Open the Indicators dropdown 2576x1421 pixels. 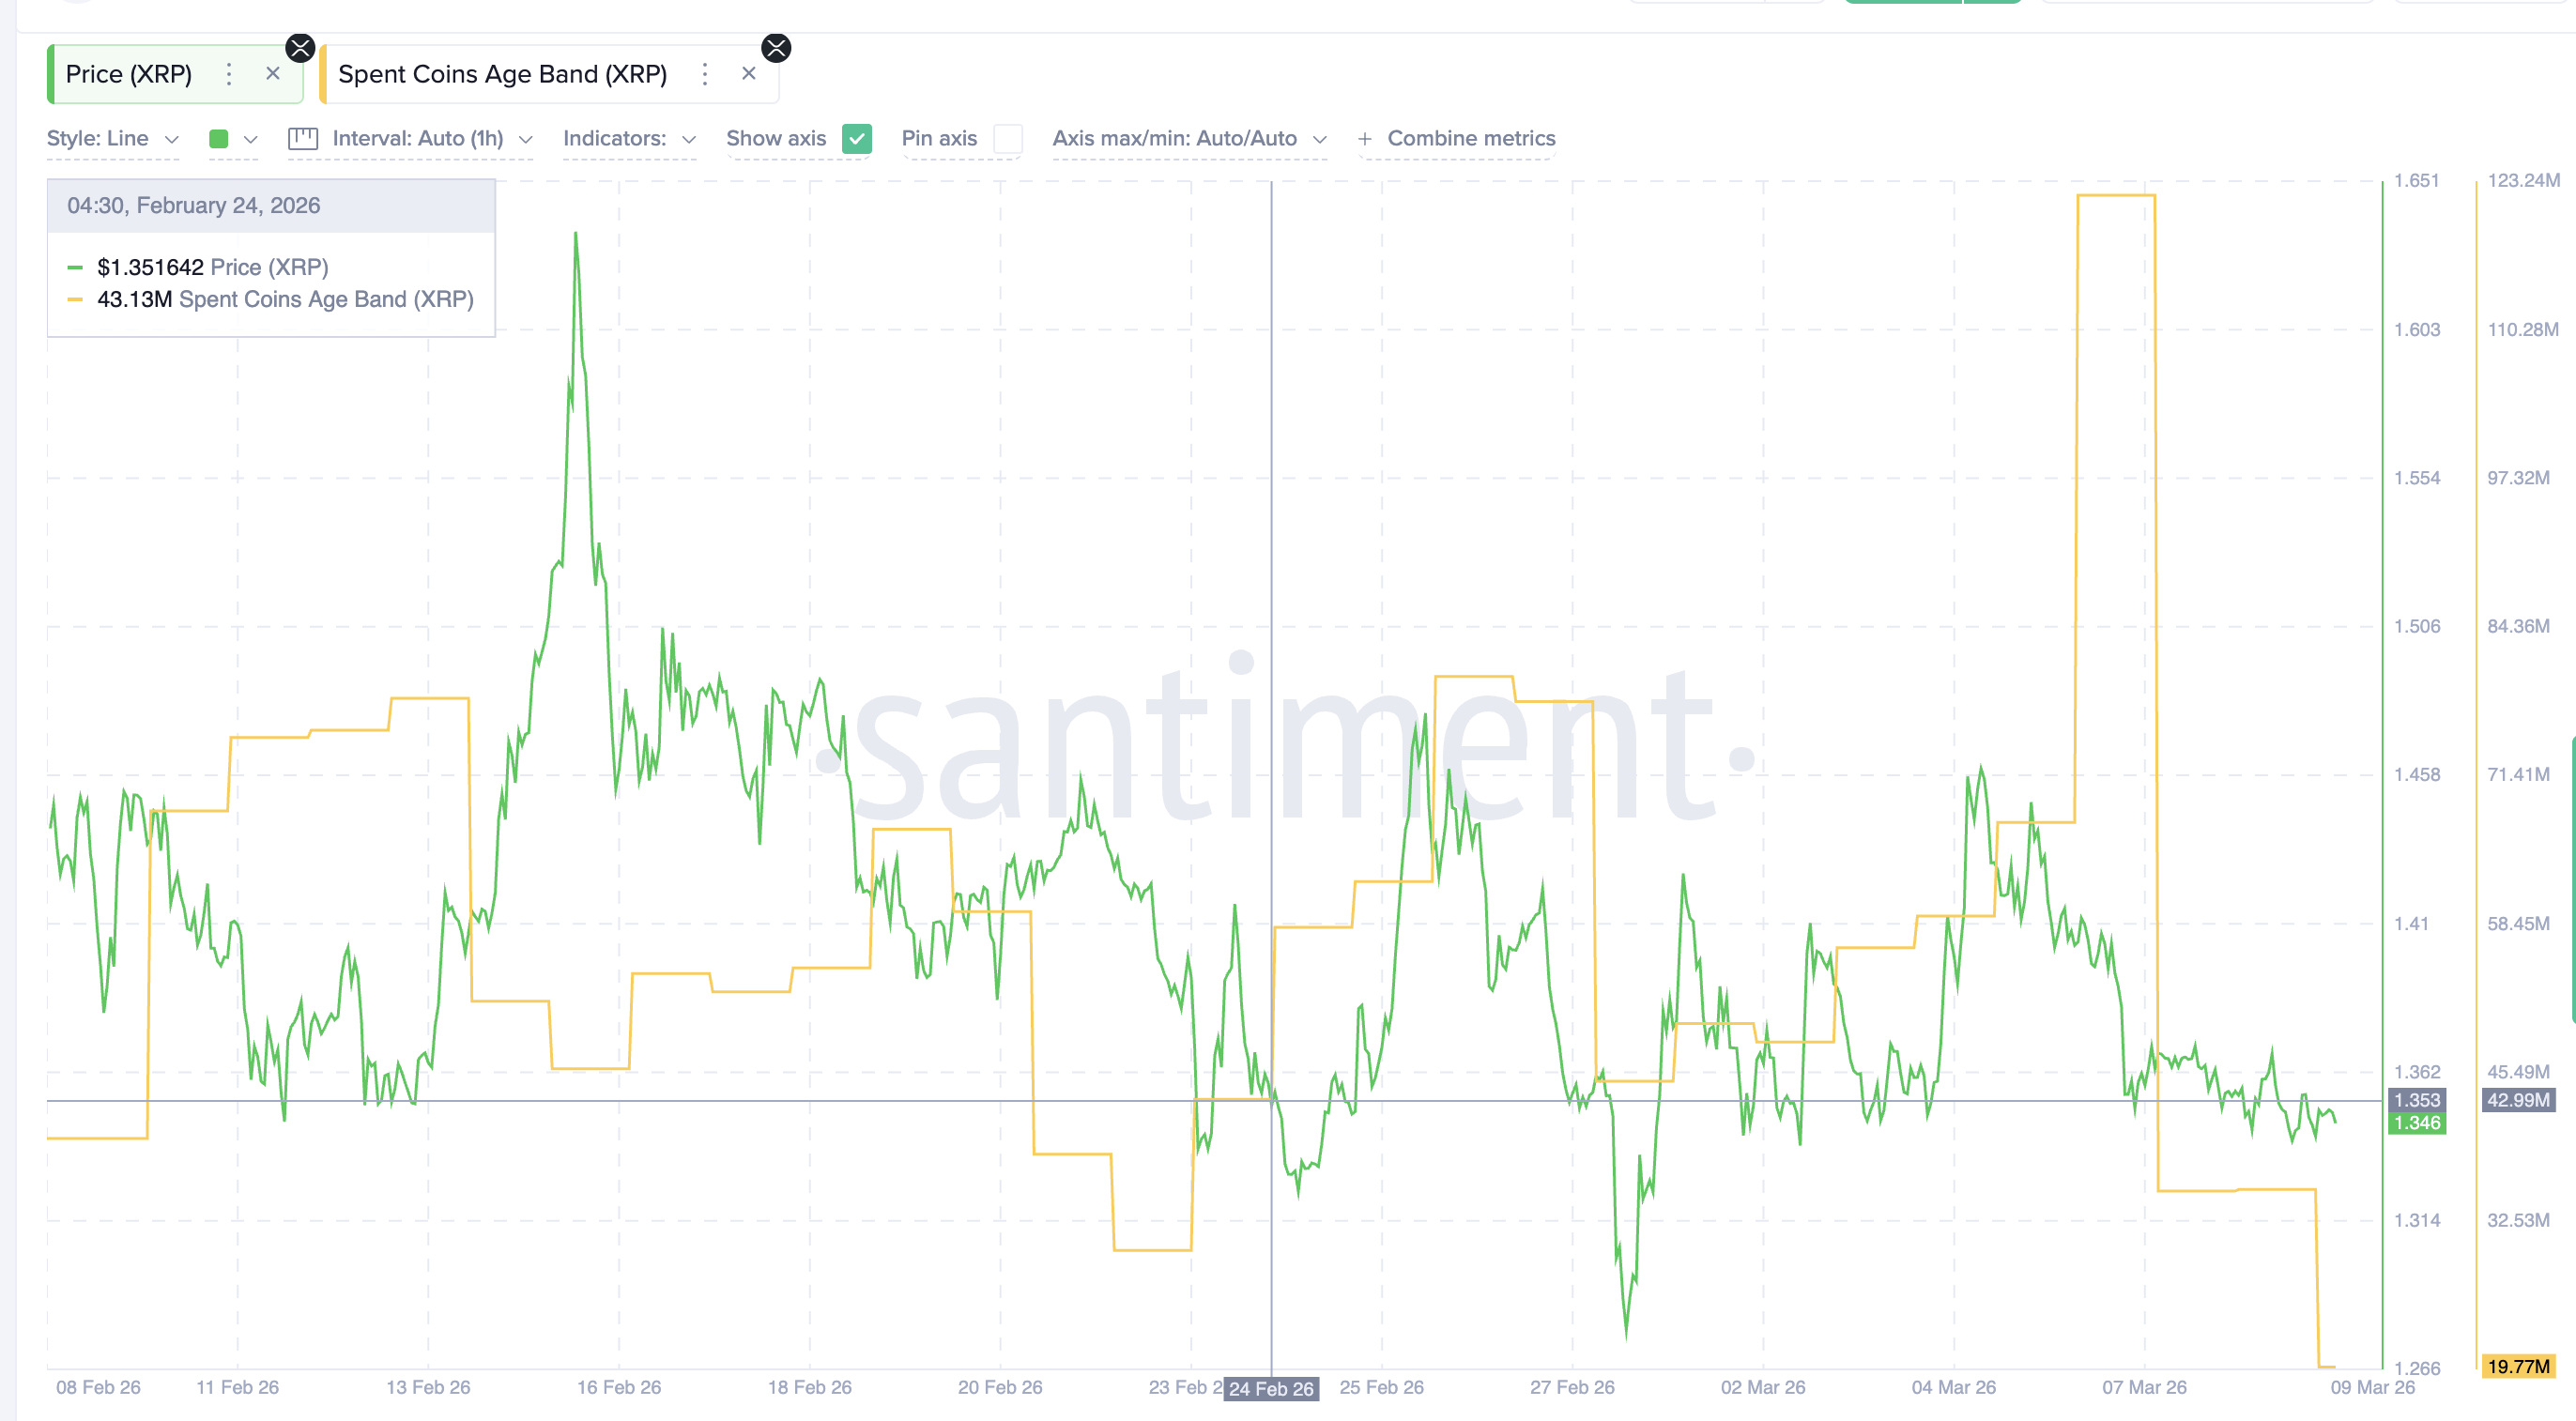tap(628, 139)
